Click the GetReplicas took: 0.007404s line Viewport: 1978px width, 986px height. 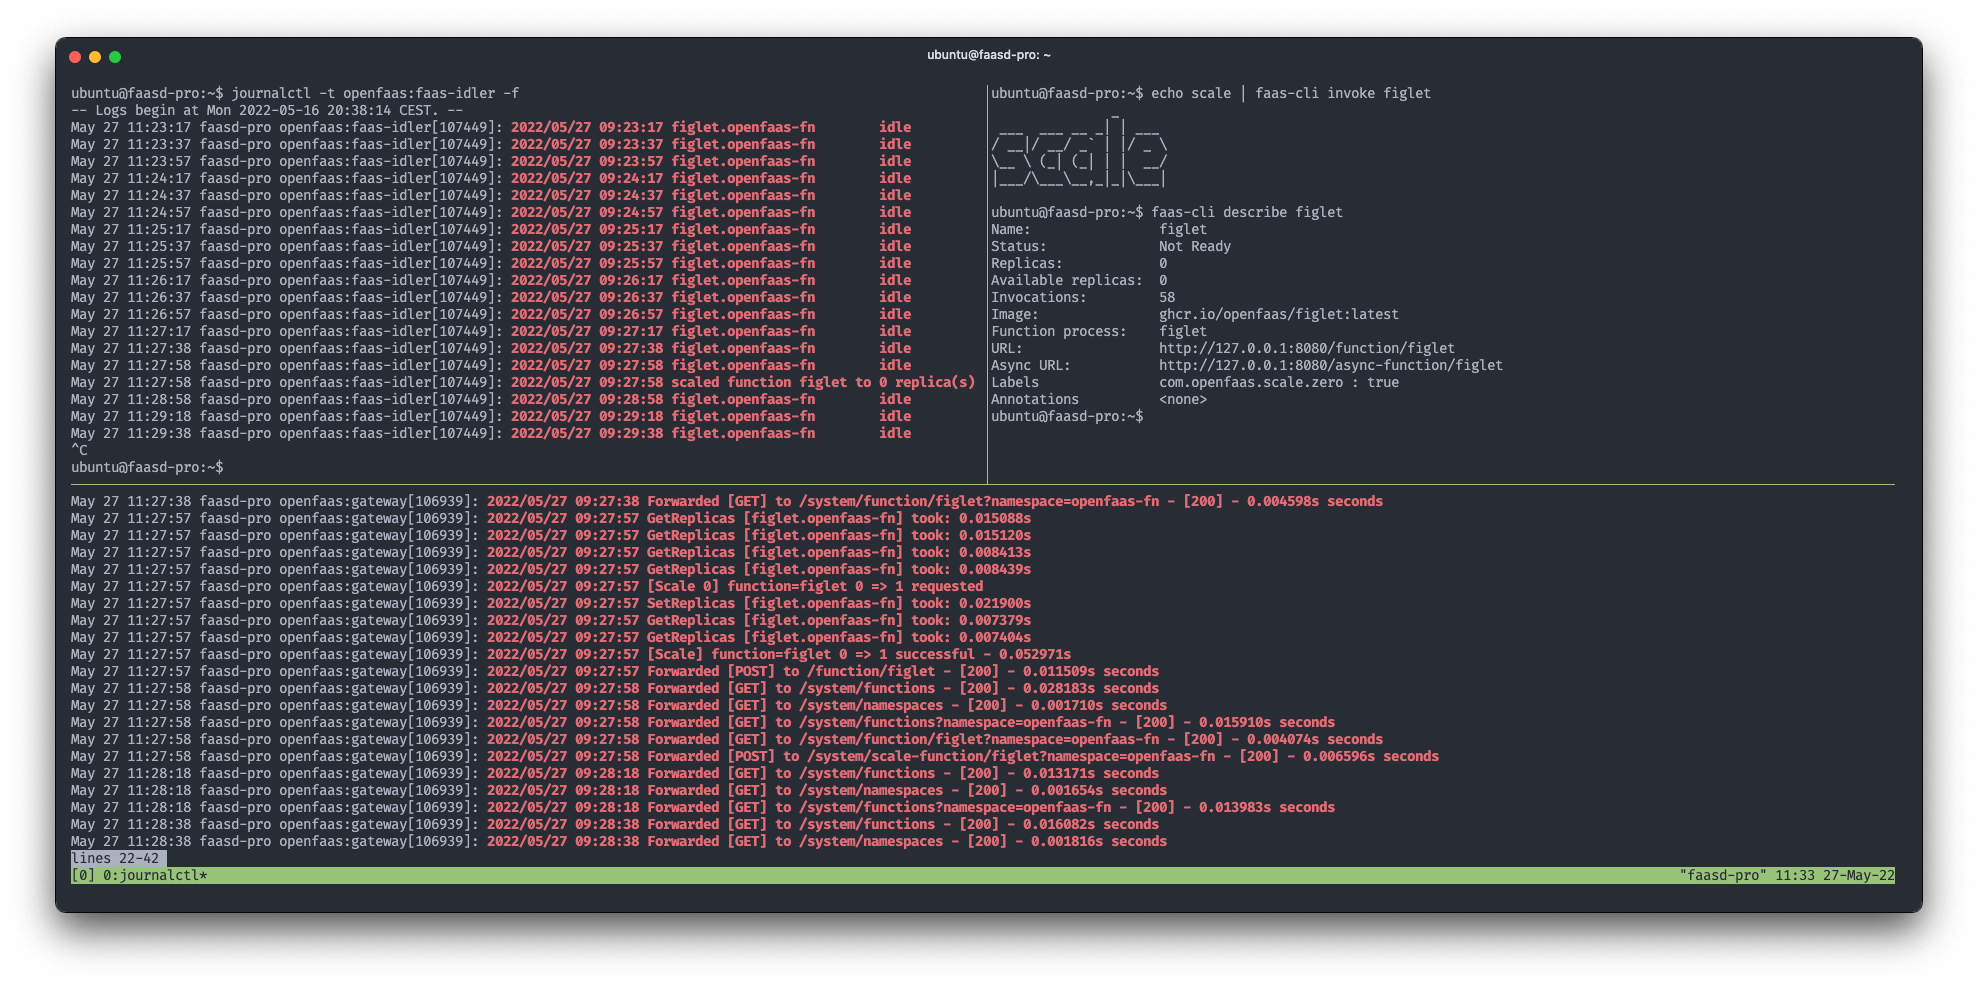coord(551,637)
